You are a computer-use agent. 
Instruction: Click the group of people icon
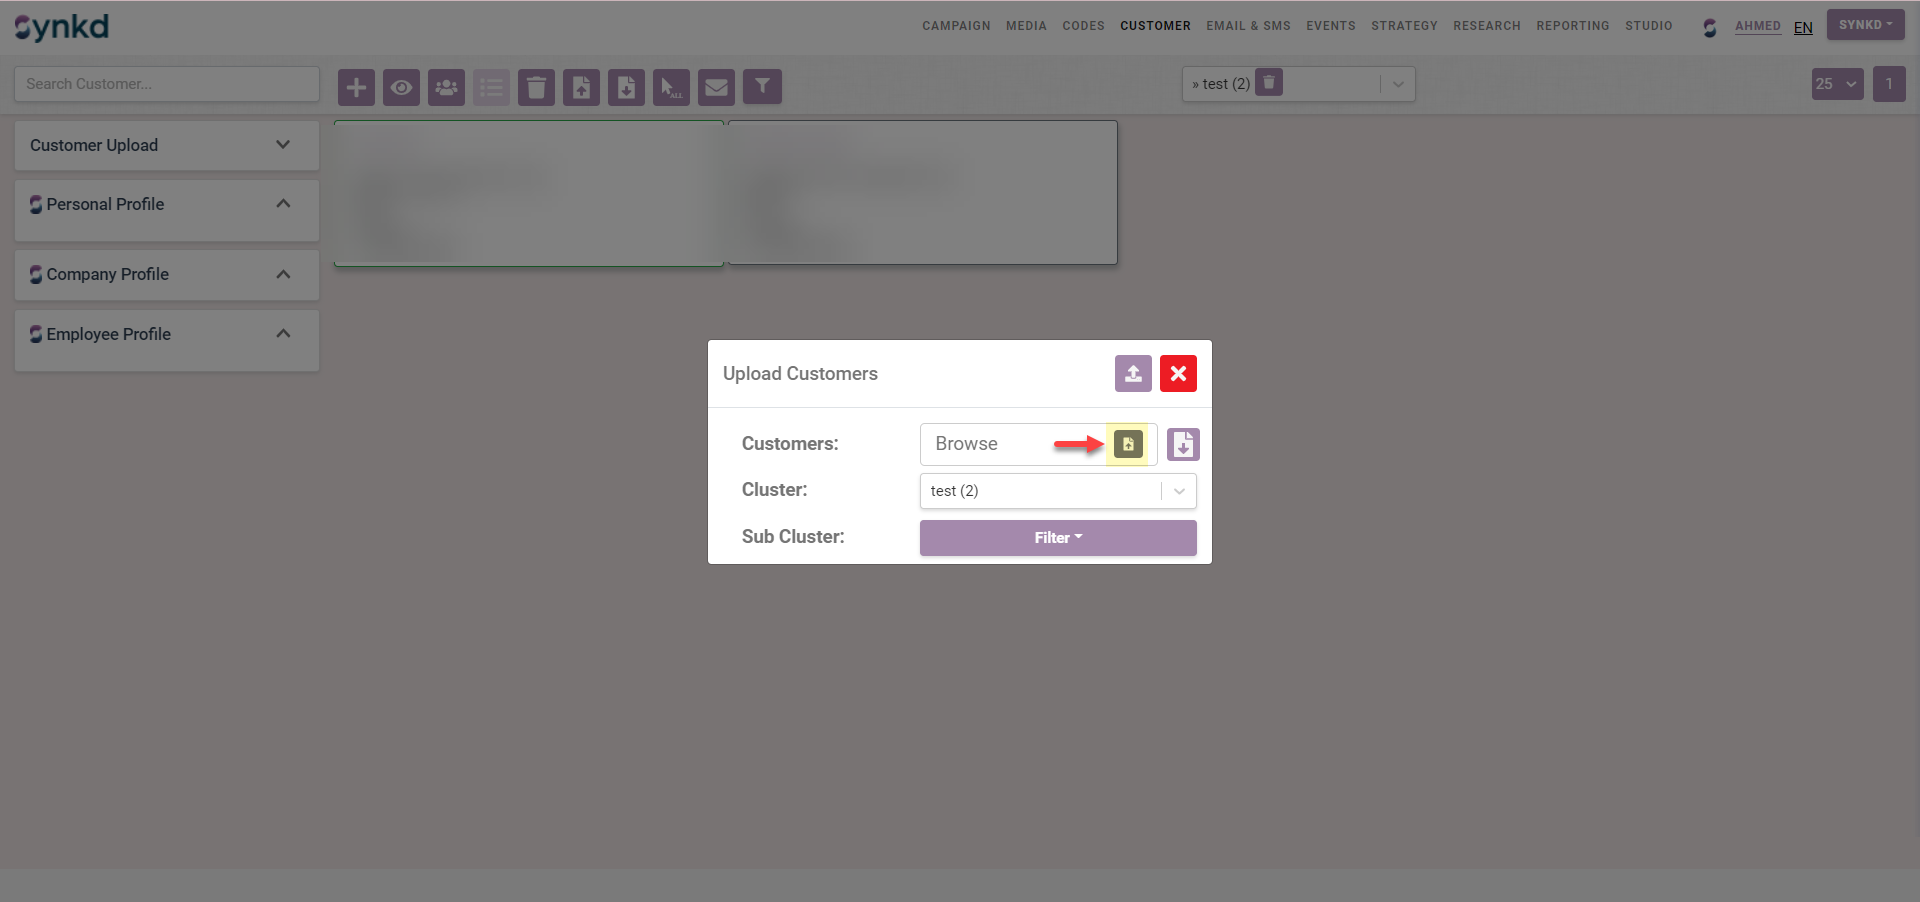tap(446, 87)
